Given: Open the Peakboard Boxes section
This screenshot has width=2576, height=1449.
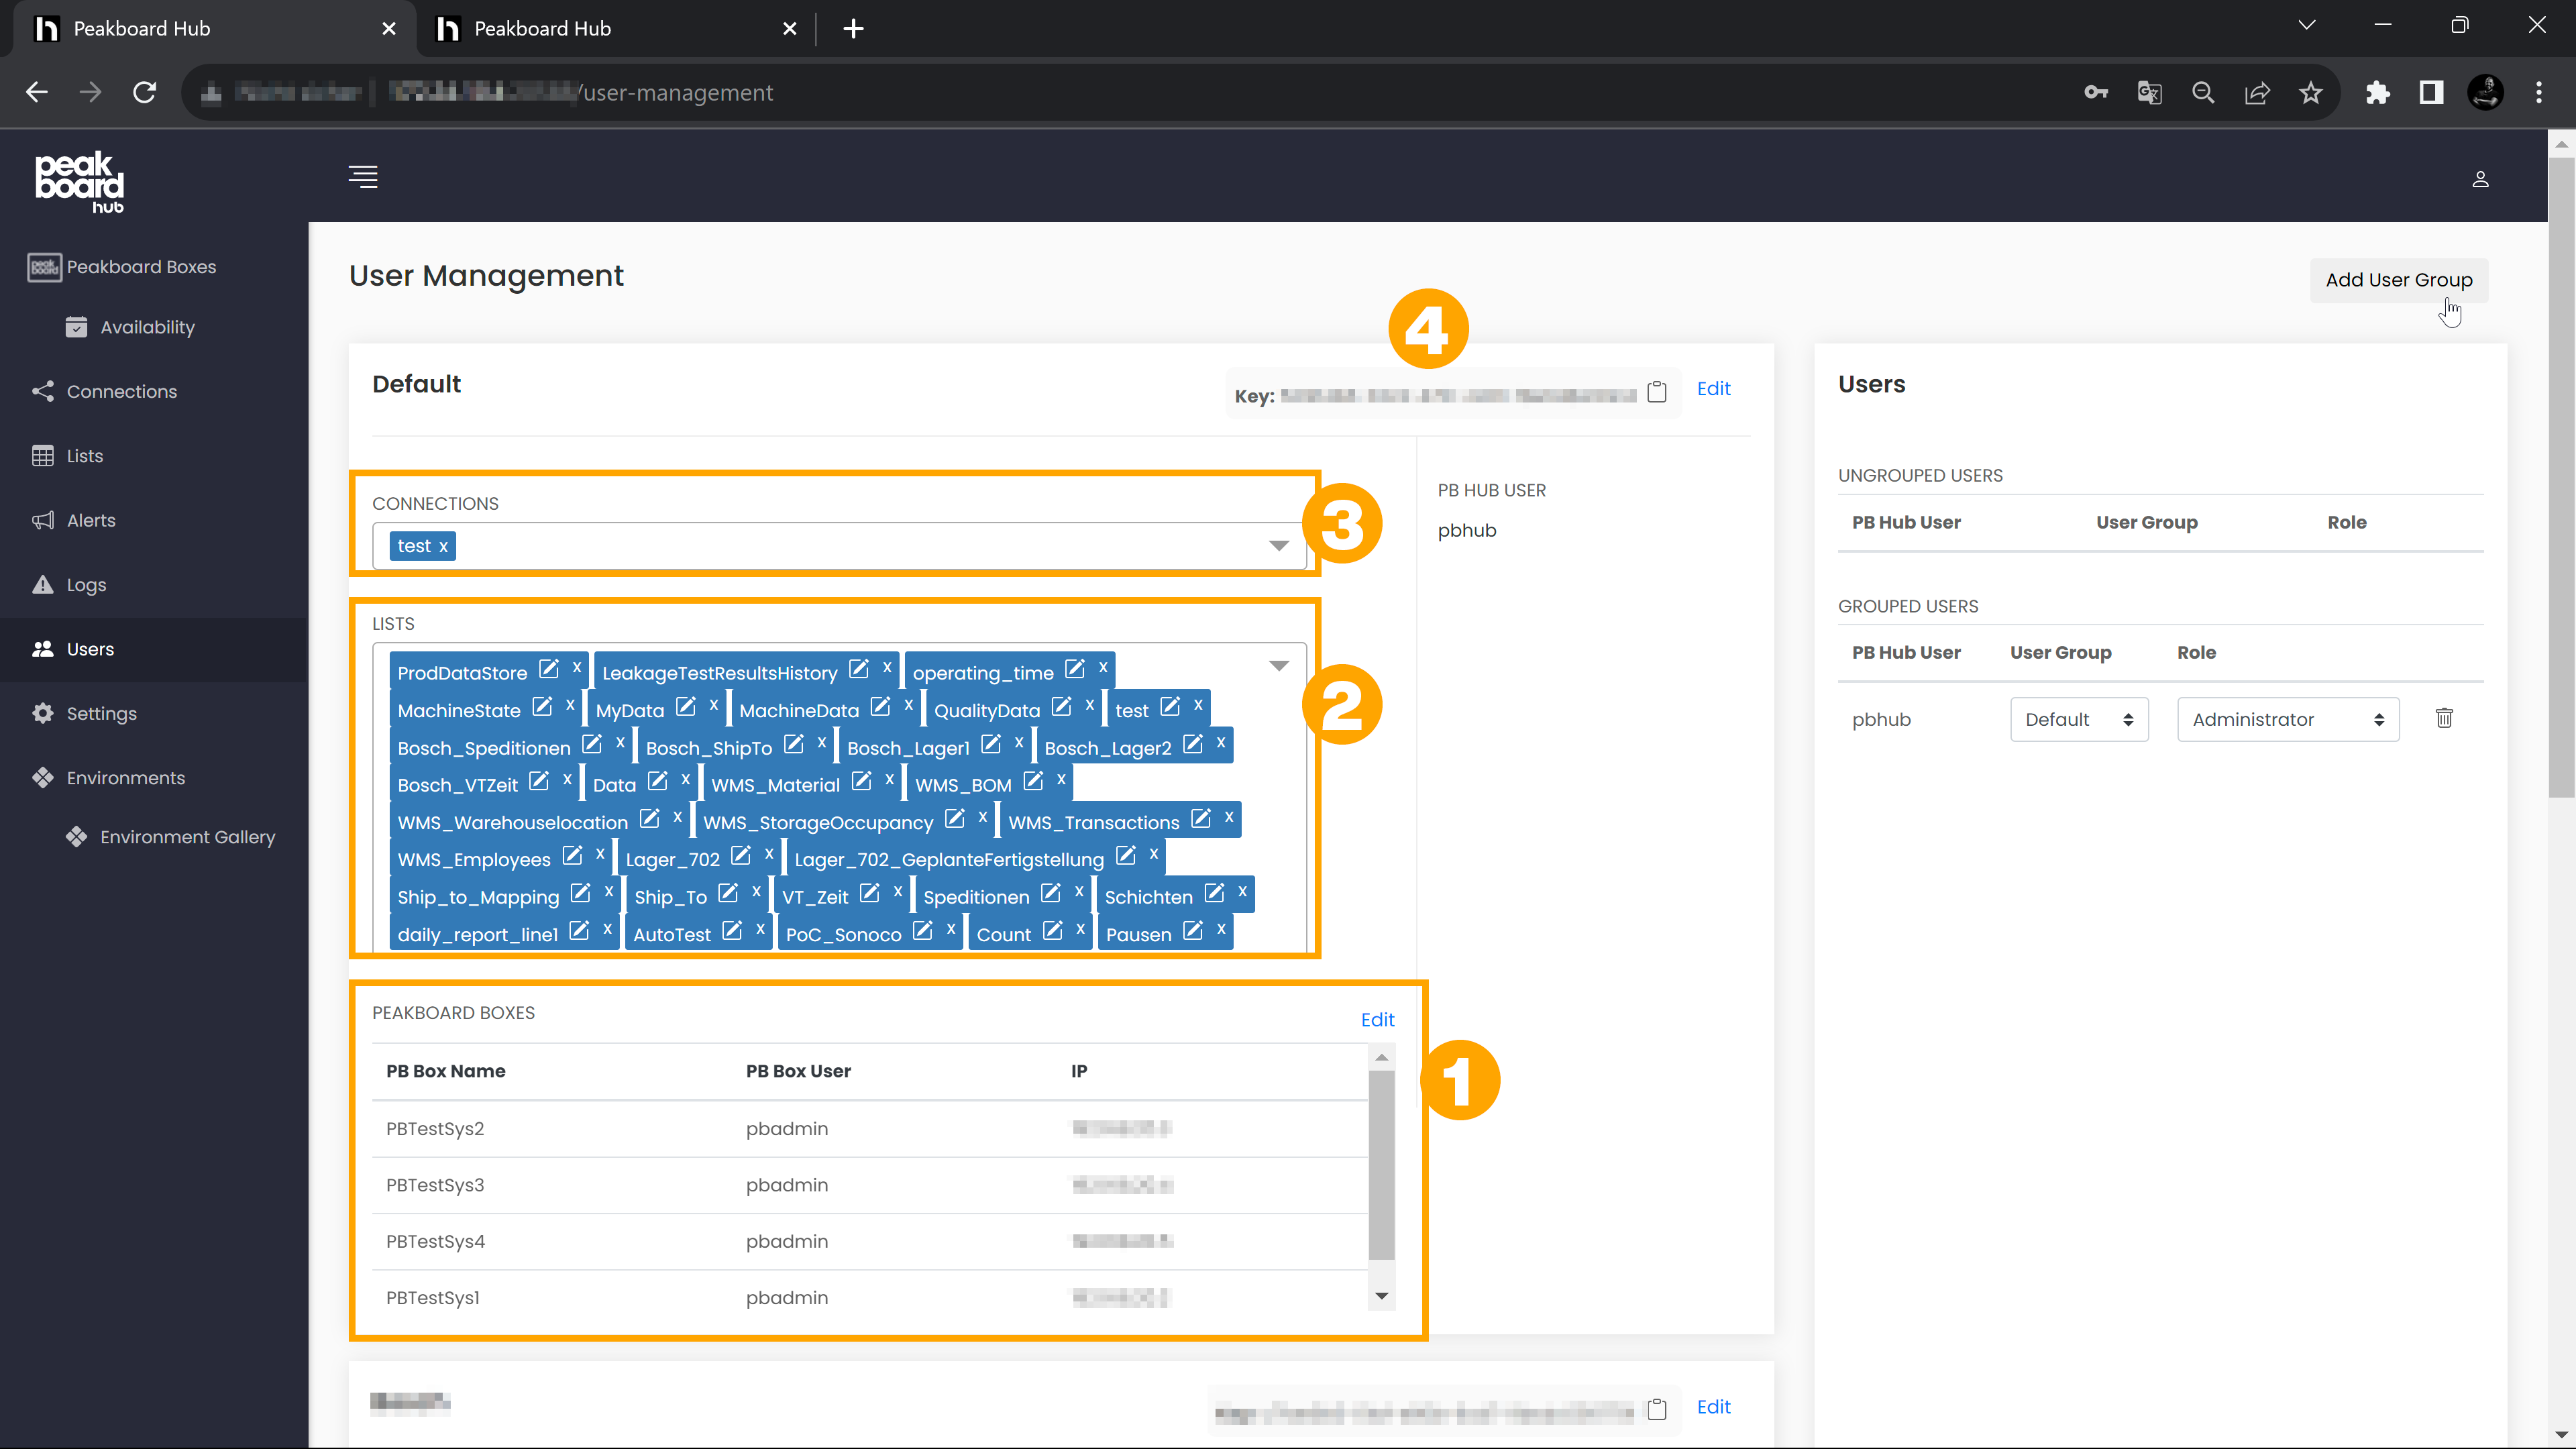Looking at the screenshot, I should (142, 266).
